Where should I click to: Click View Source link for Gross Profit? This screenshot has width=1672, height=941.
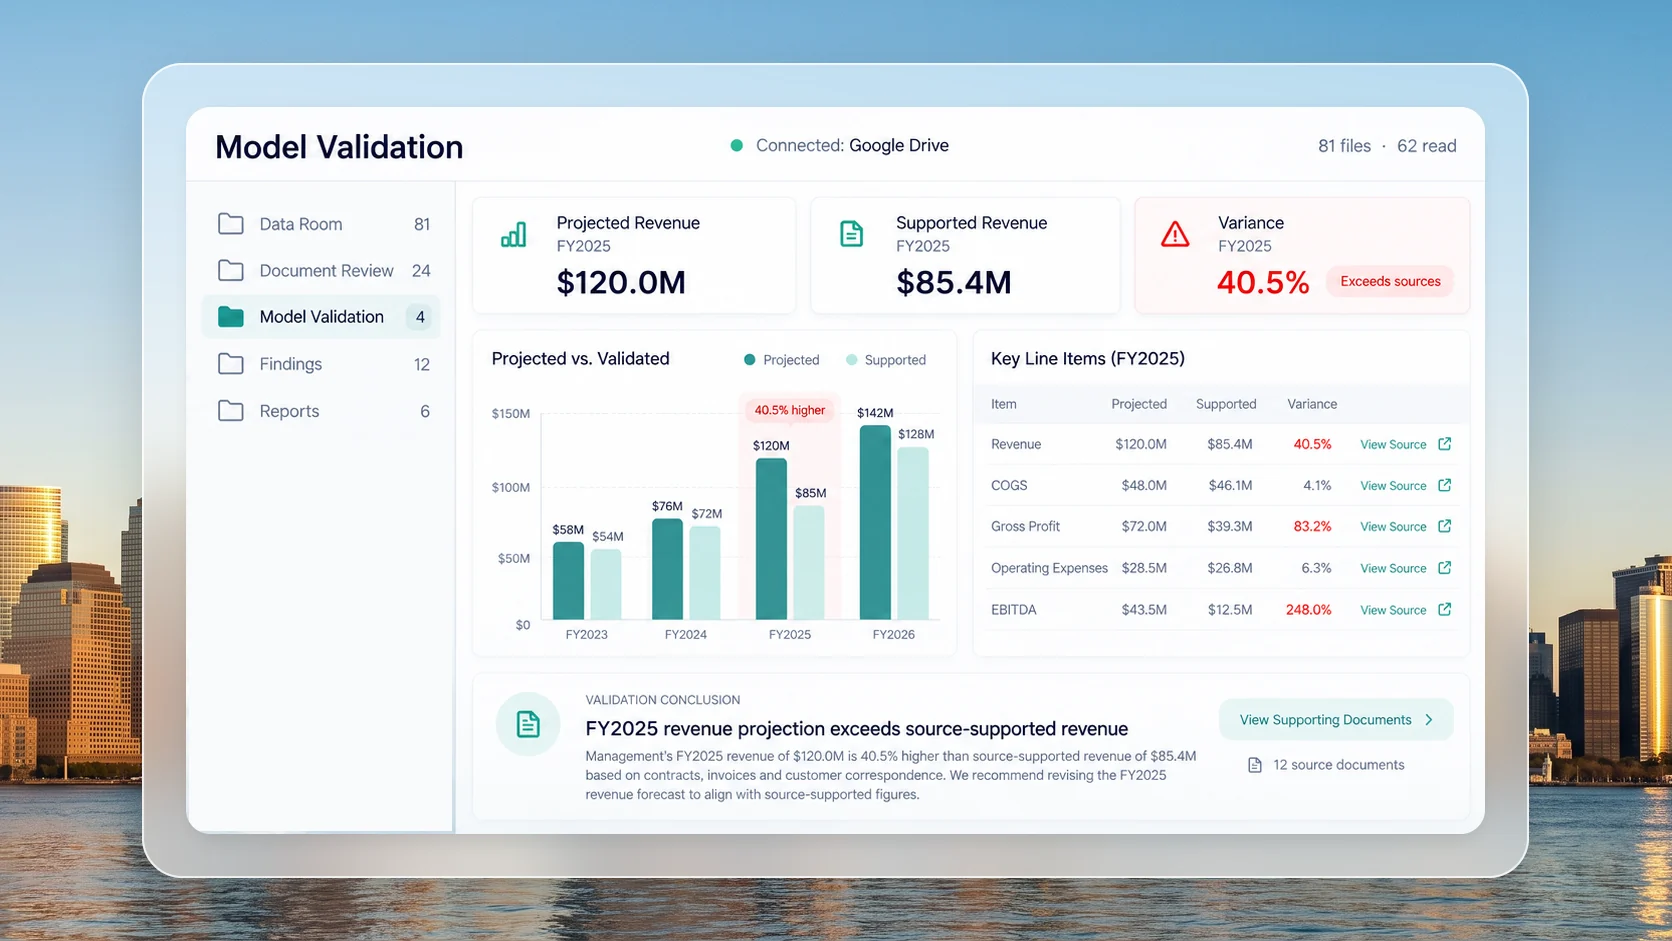(x=1393, y=527)
